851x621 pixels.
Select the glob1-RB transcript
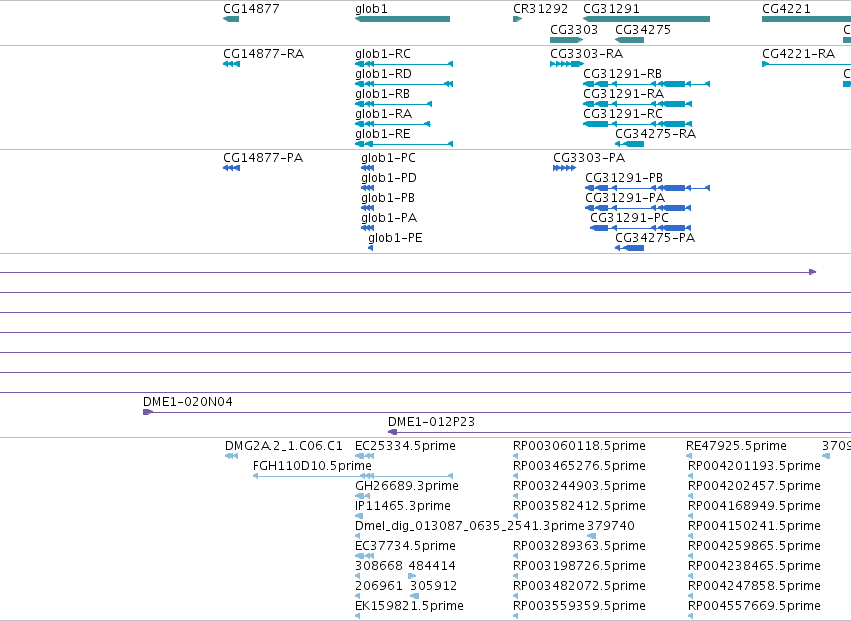click(x=393, y=104)
